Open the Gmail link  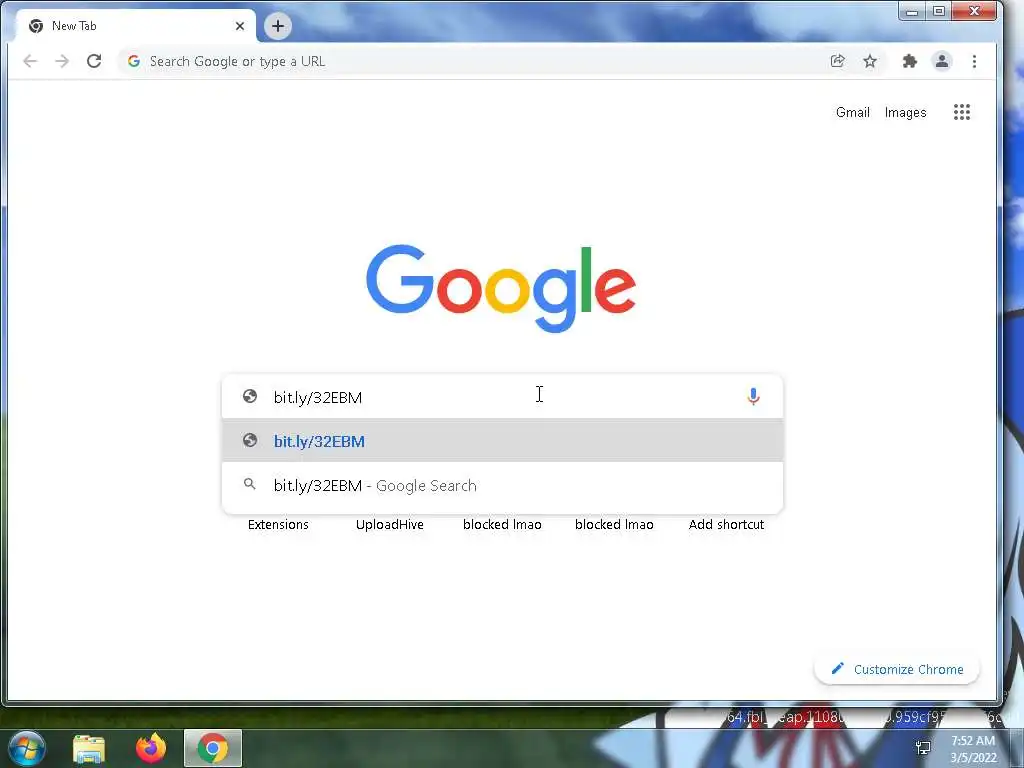pyautogui.click(x=852, y=112)
